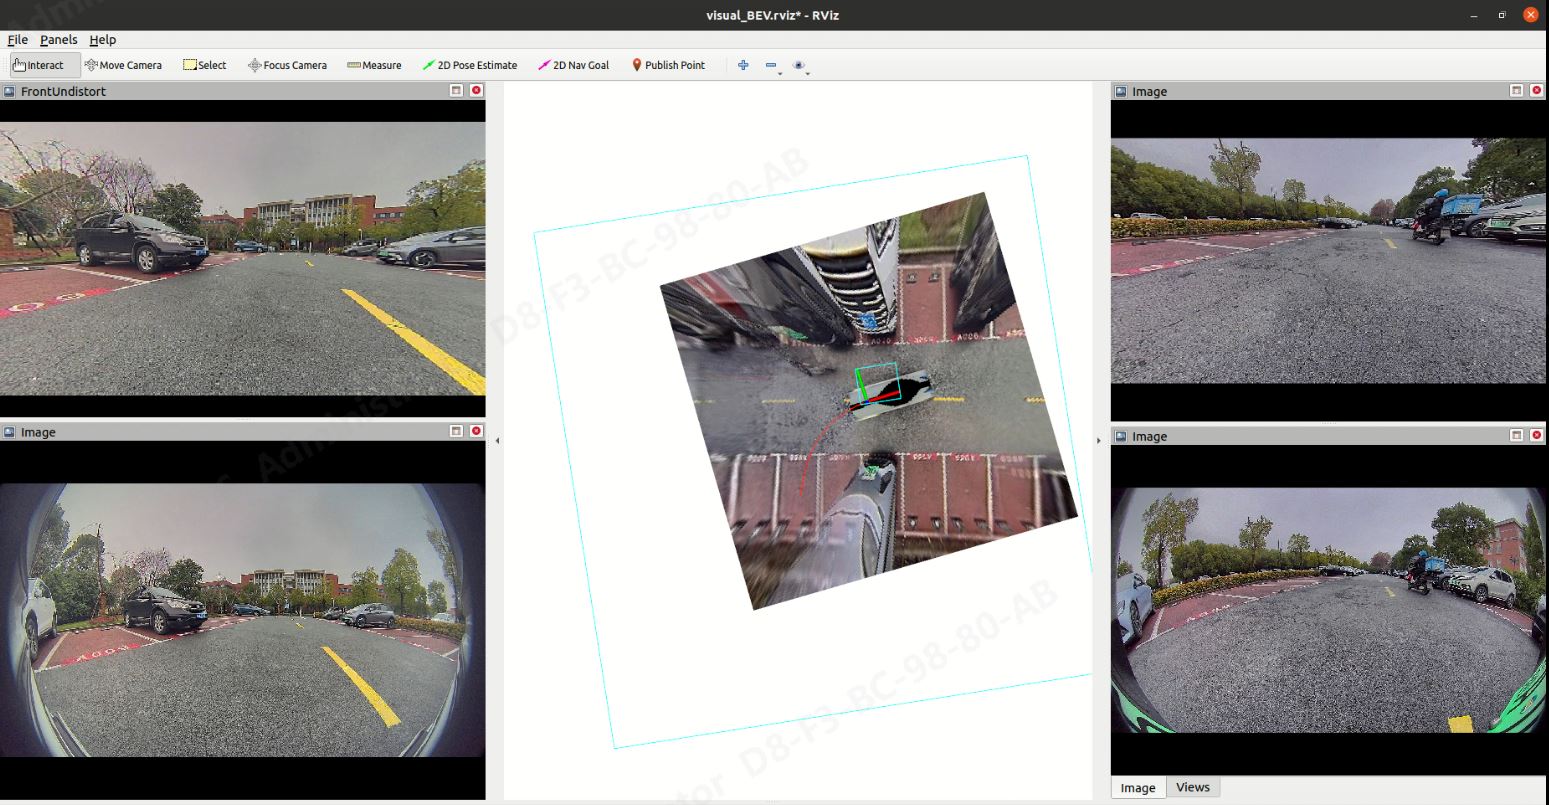The width and height of the screenshot is (1549, 805).
Task: Choose the Select tool
Action: click(204, 65)
